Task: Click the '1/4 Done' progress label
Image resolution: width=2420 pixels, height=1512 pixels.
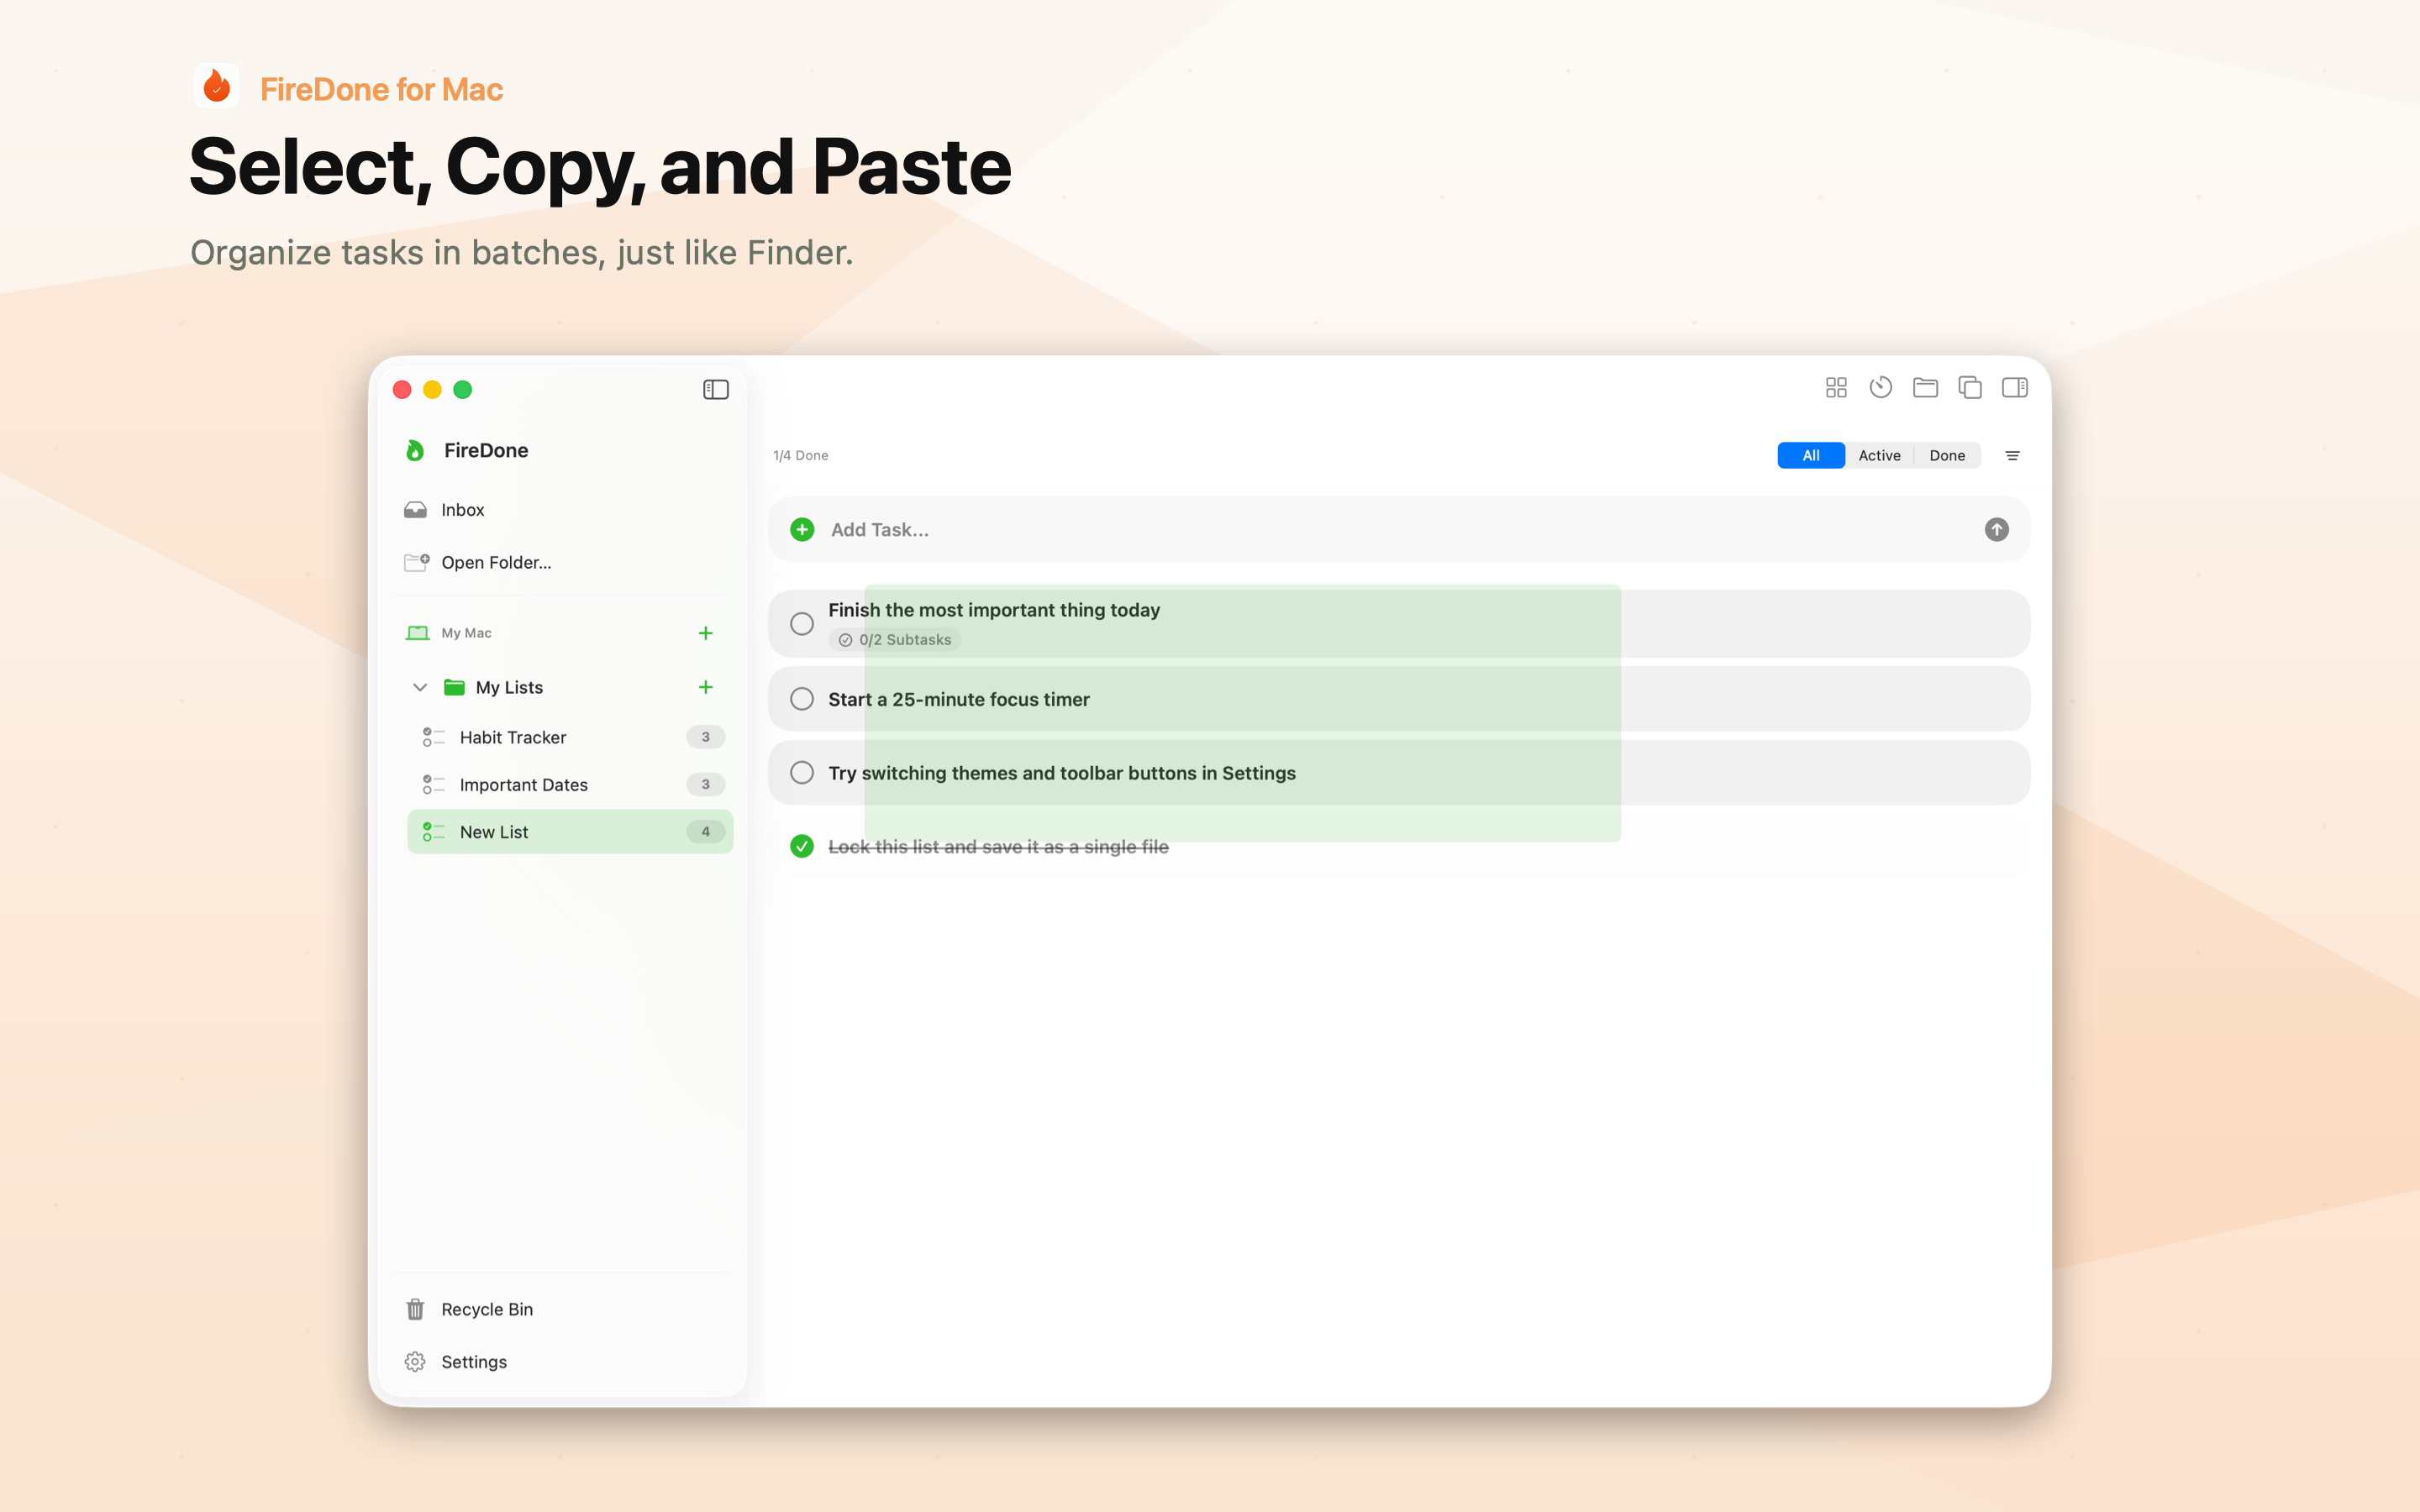Action: click(801, 456)
